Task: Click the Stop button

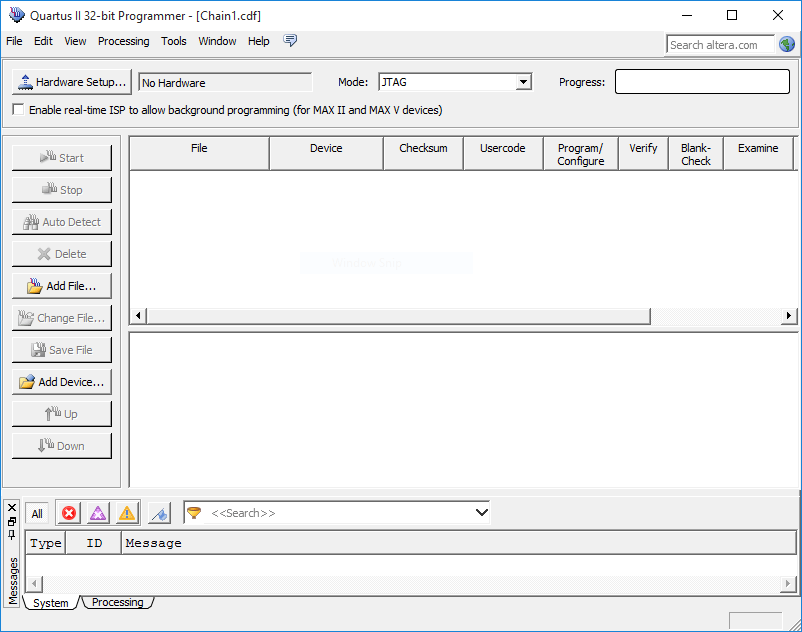Action: pos(61,190)
